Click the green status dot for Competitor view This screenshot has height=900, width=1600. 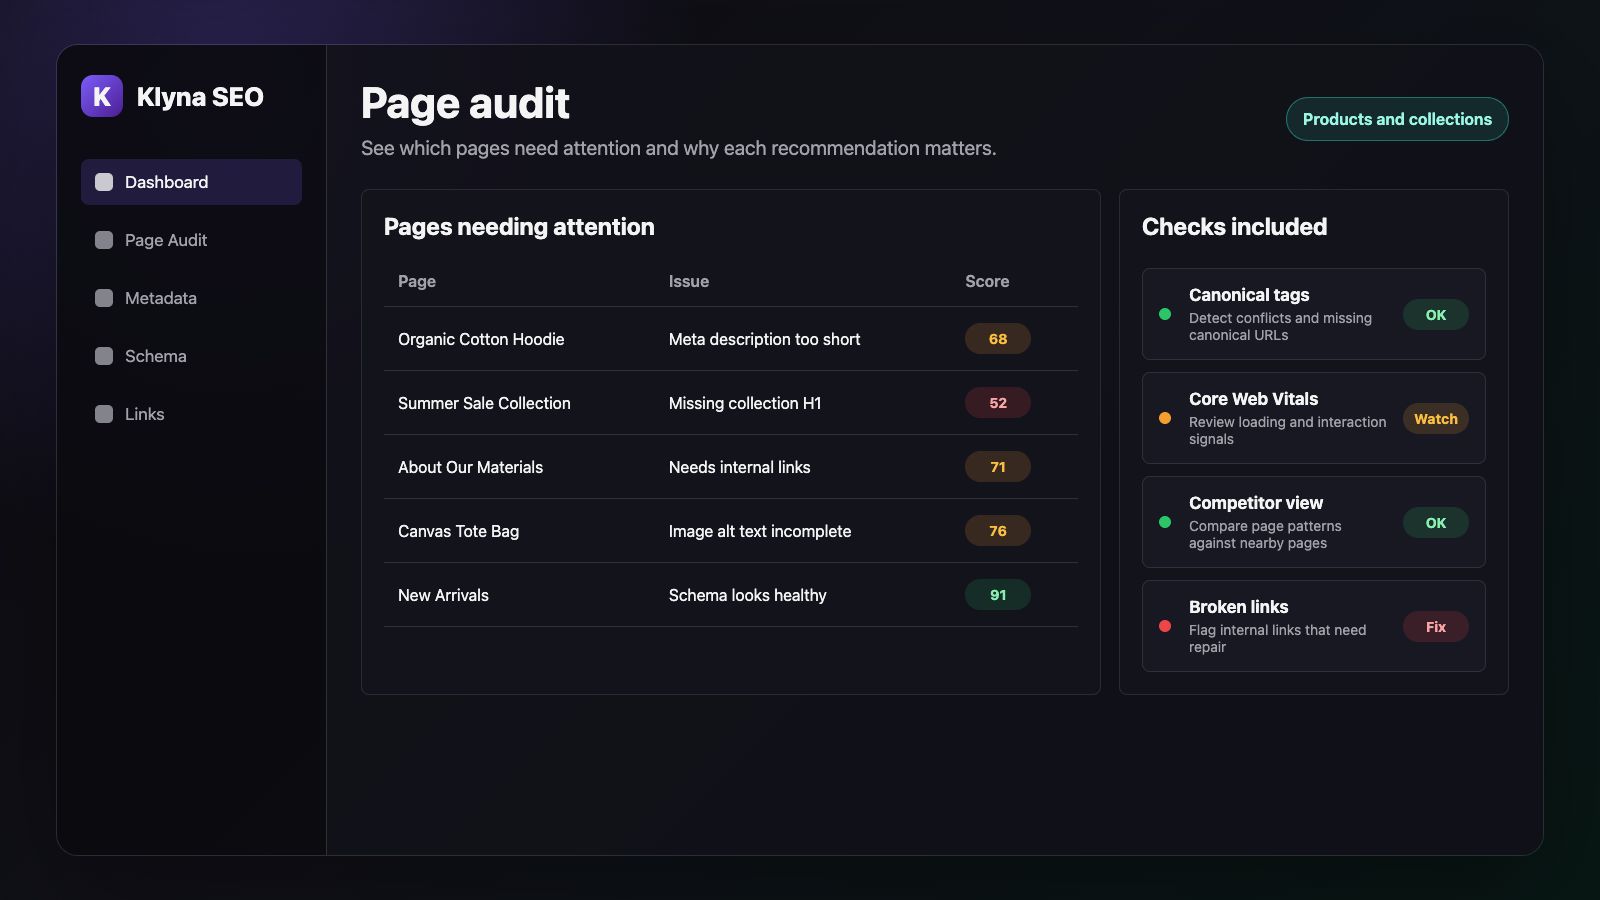click(1165, 522)
